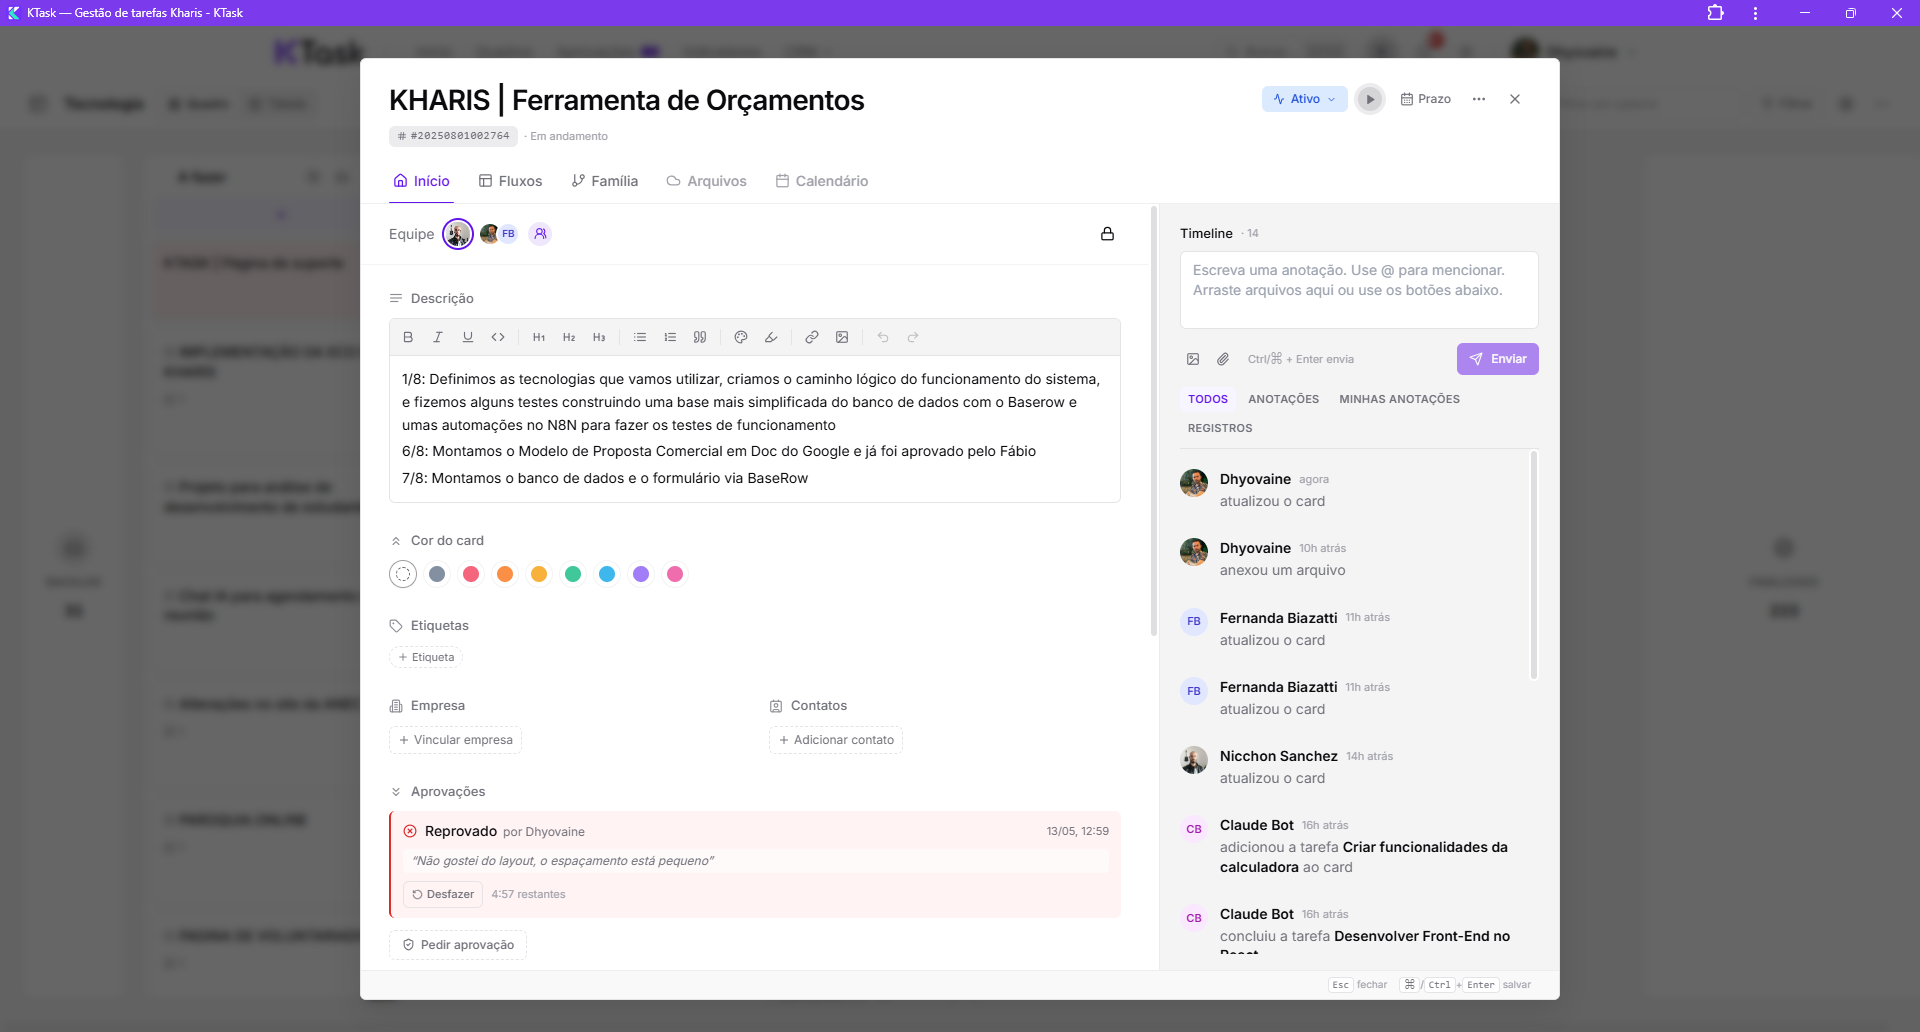Click the Criar funcionalidades da calculadora task link
Image resolution: width=1920 pixels, height=1032 pixels.
(1364, 857)
